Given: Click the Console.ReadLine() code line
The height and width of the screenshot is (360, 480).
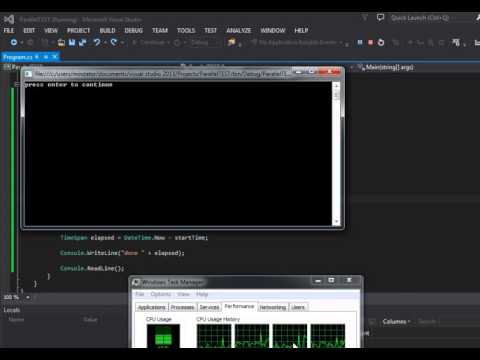Looking at the screenshot, I should 92,268.
